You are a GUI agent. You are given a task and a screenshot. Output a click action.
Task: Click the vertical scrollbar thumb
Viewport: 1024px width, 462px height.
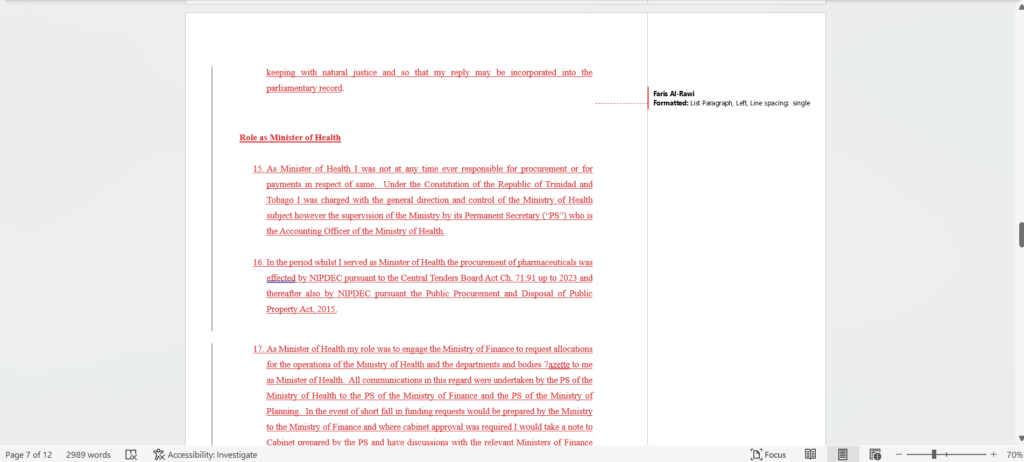coord(1020,235)
